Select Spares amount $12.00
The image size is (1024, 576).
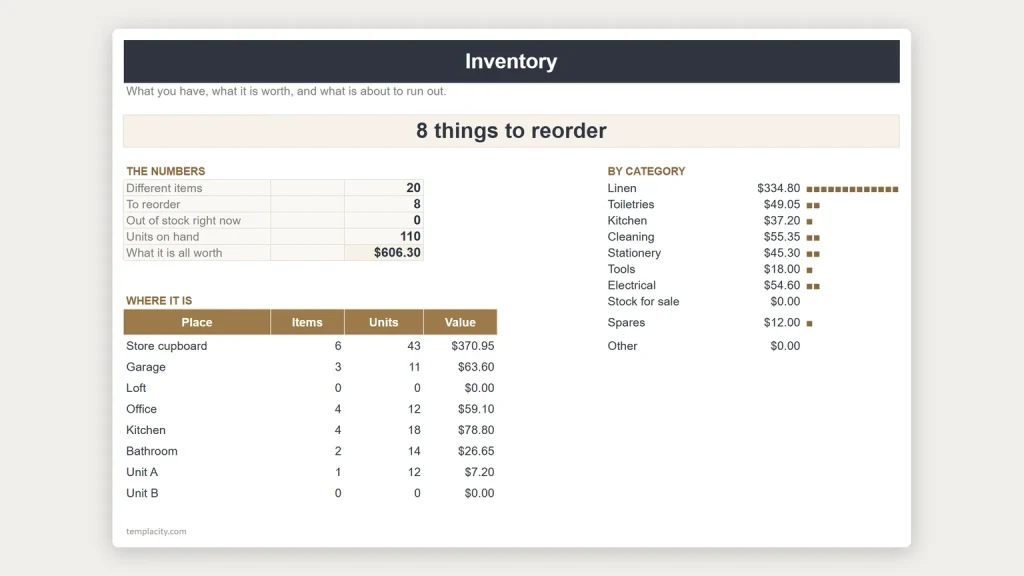click(x=782, y=323)
